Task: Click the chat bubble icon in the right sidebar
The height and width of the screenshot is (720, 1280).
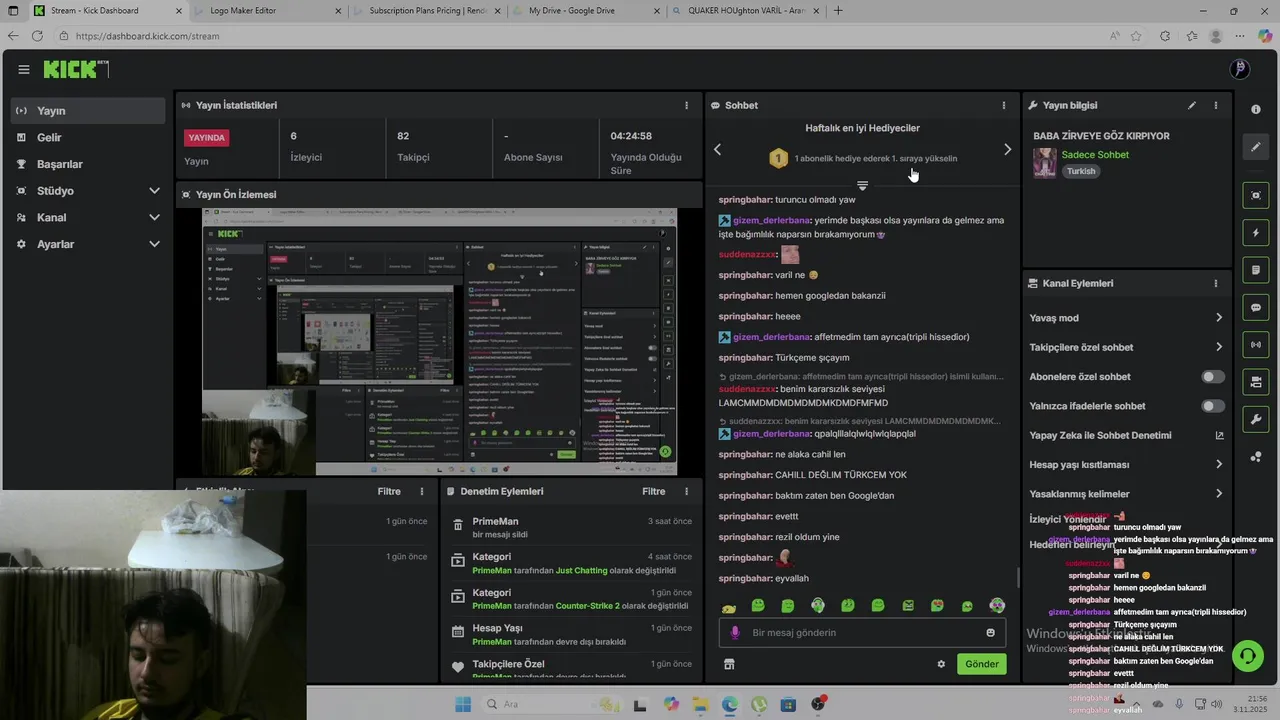Action: pyautogui.click(x=1256, y=307)
